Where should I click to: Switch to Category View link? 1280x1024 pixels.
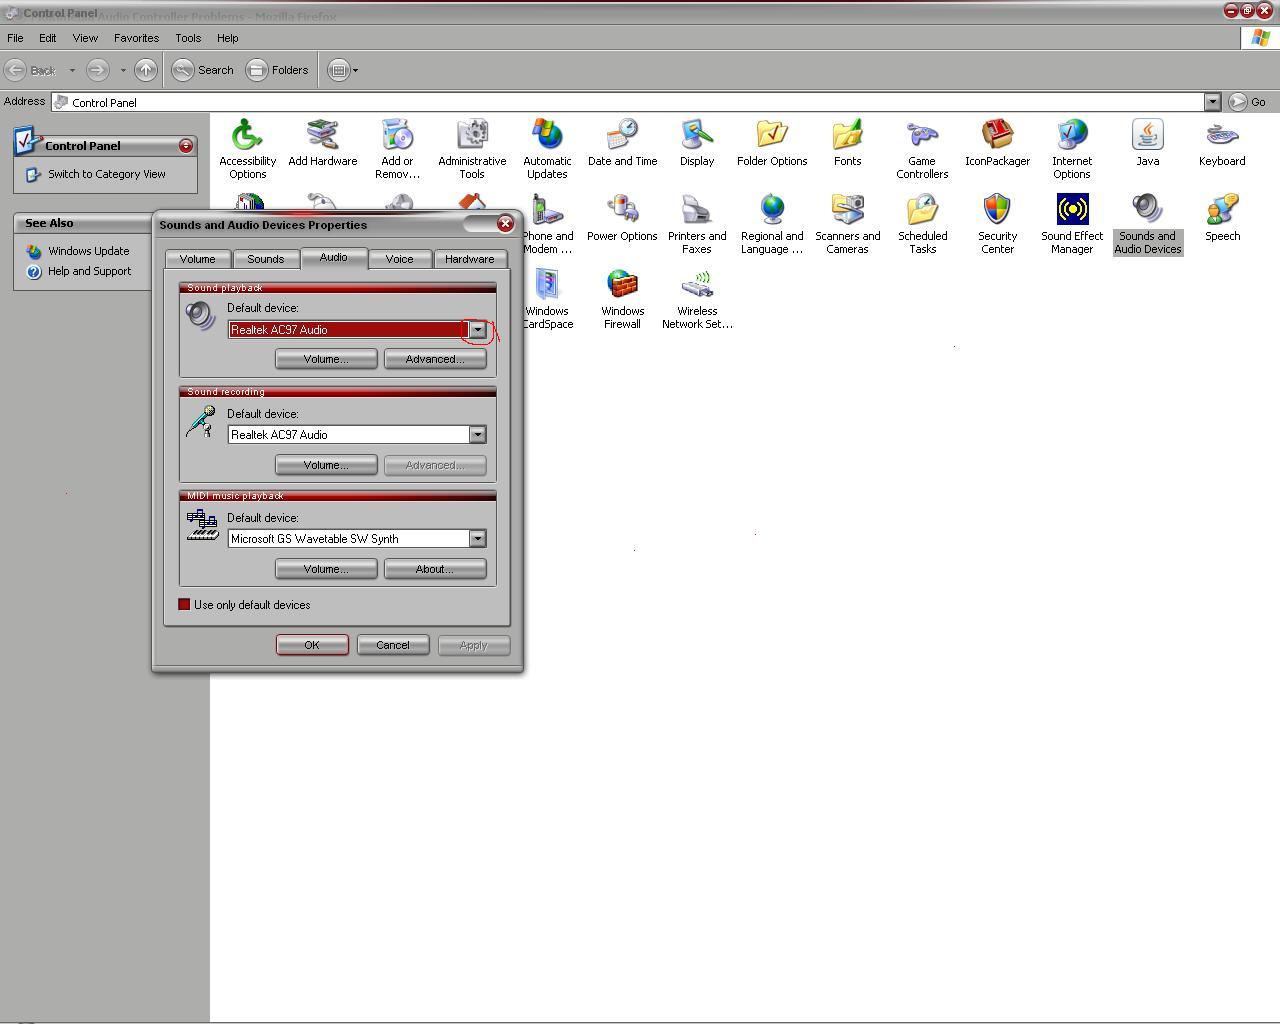coord(107,174)
